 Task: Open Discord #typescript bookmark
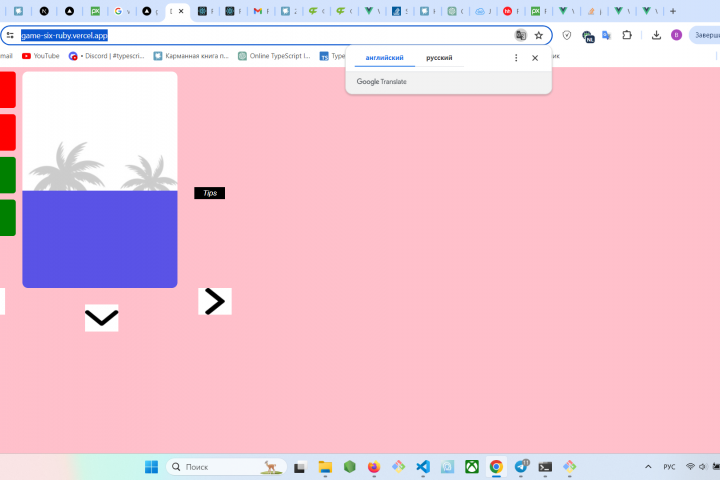coord(106,56)
